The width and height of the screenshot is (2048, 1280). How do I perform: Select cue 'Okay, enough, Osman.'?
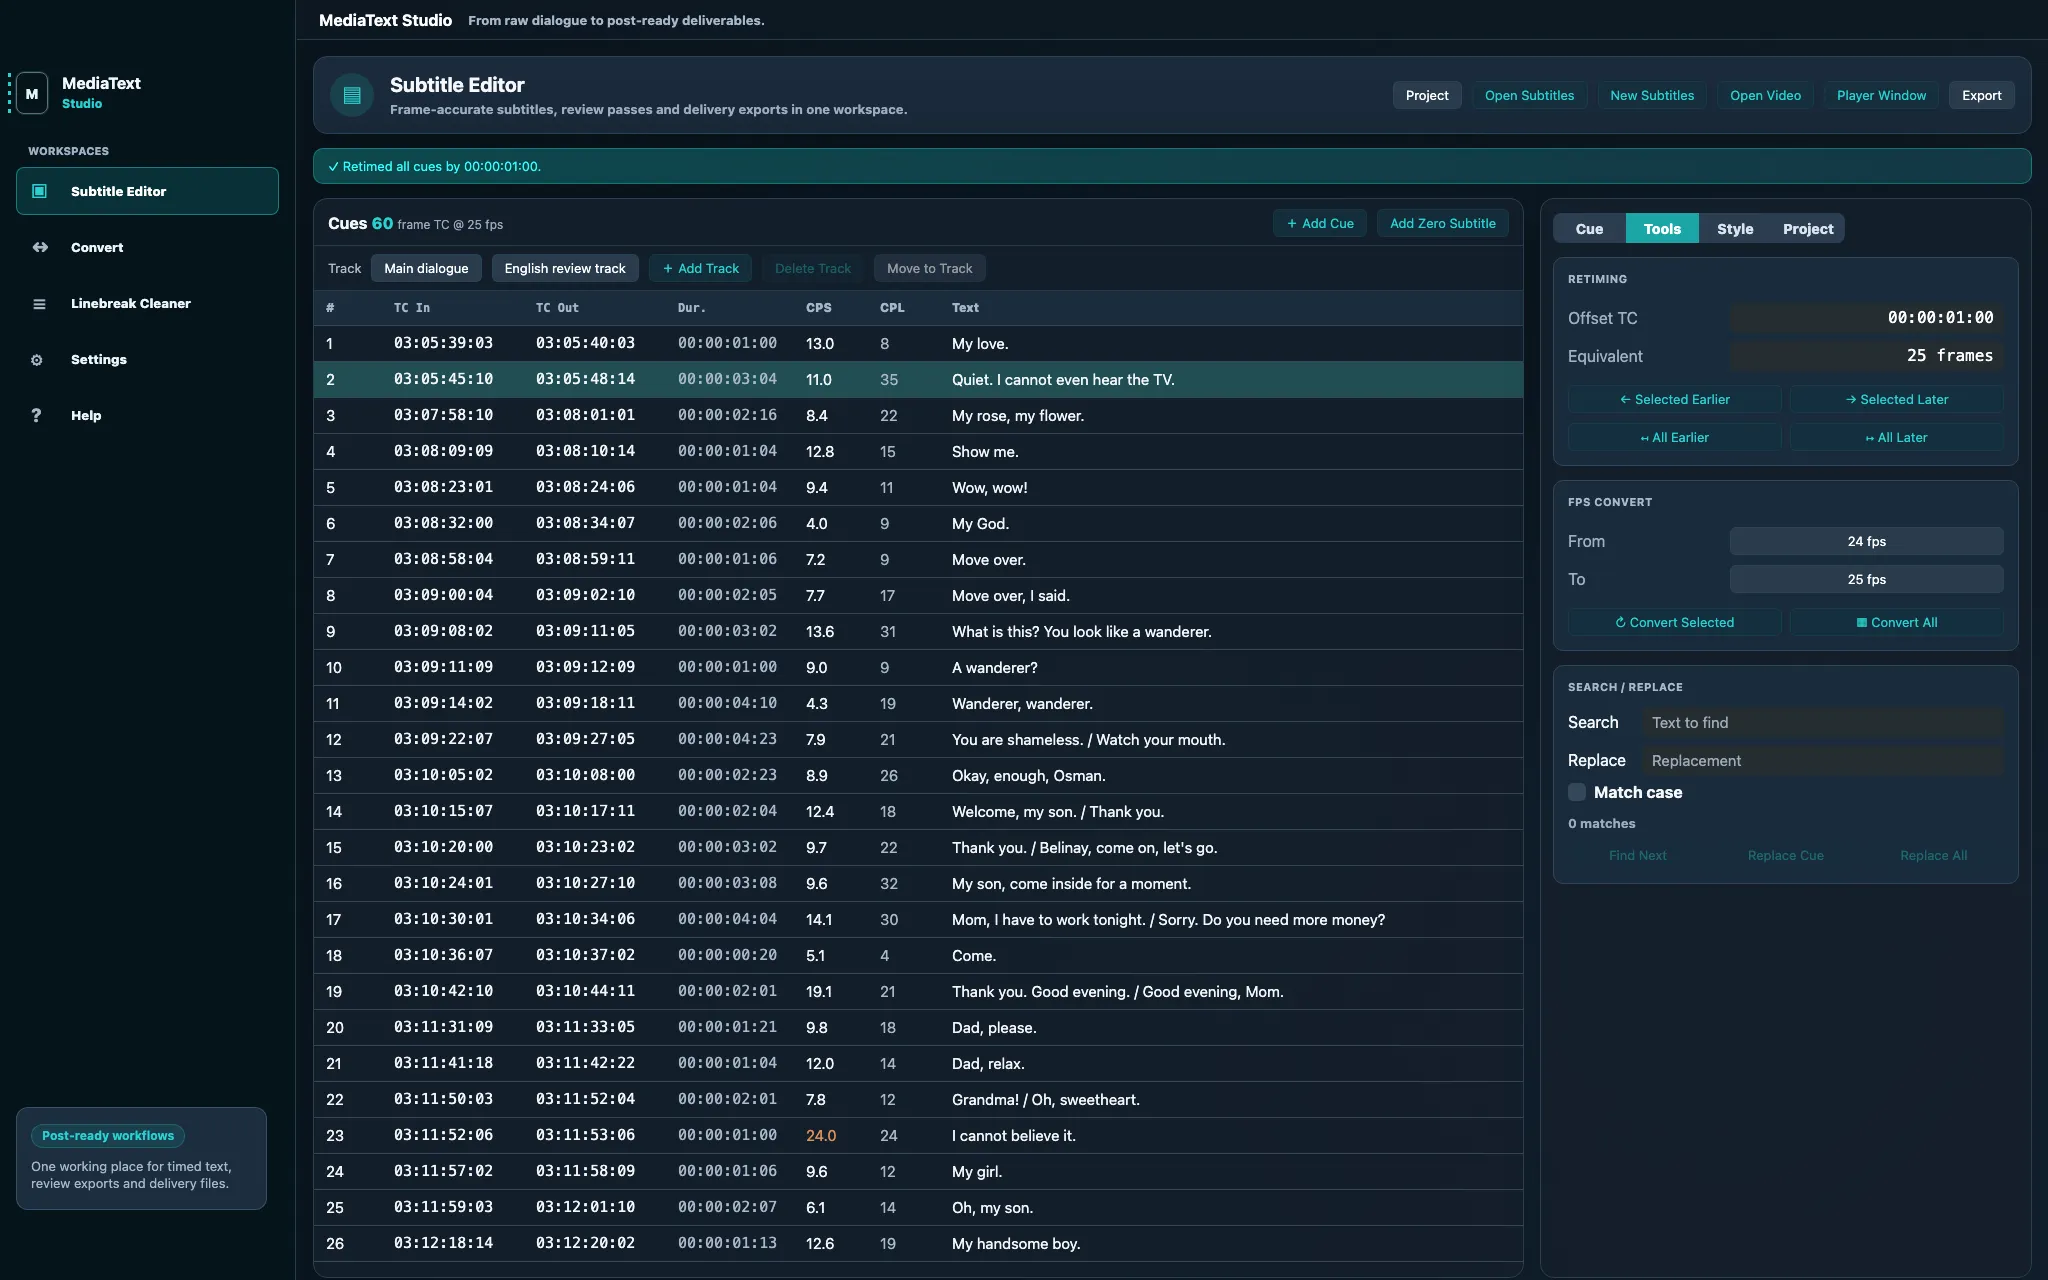[x=918, y=775]
